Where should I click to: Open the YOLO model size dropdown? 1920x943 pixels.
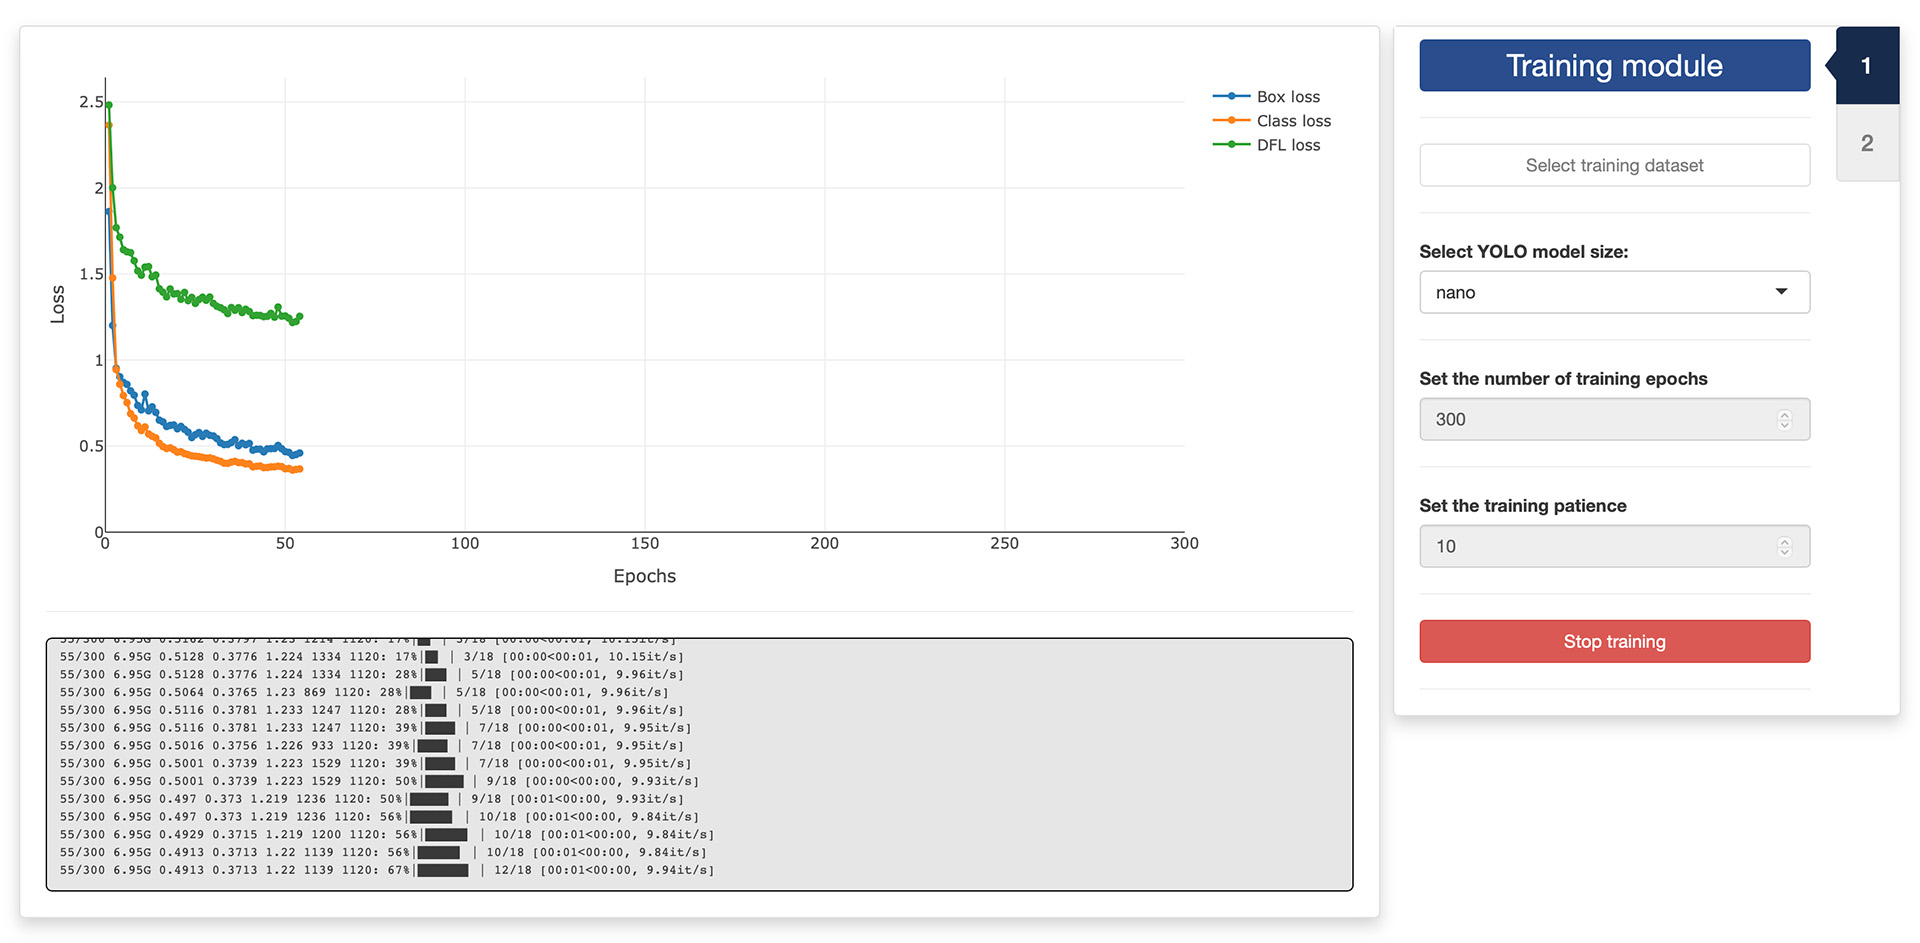pos(1614,292)
